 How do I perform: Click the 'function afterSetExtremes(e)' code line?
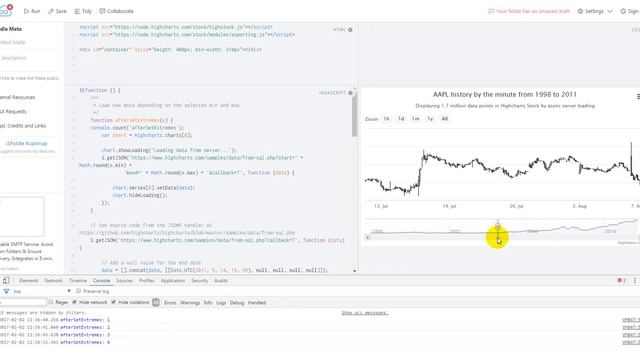[131, 120]
